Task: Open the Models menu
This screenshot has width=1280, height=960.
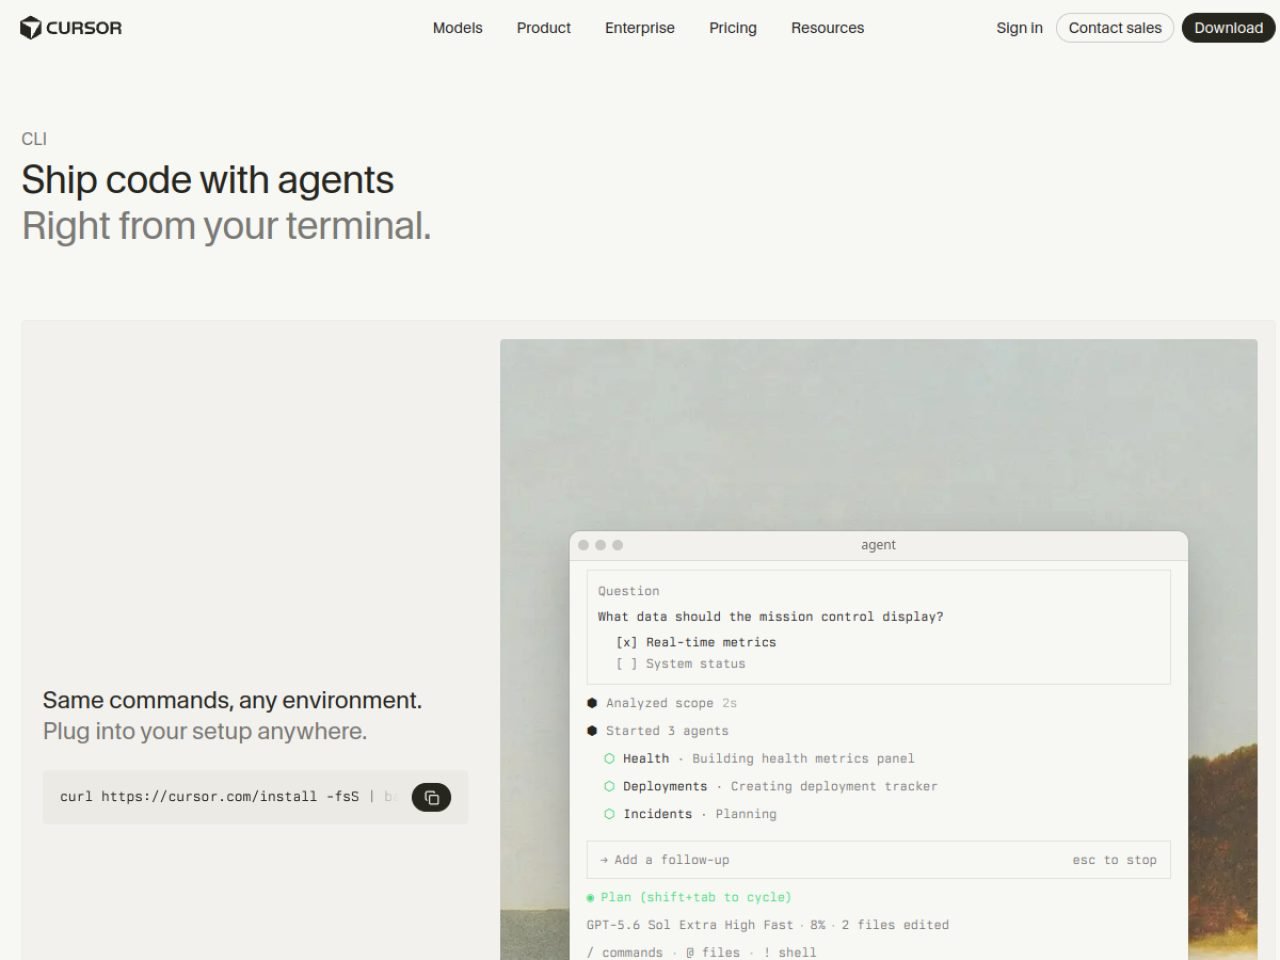Action: coord(457,28)
